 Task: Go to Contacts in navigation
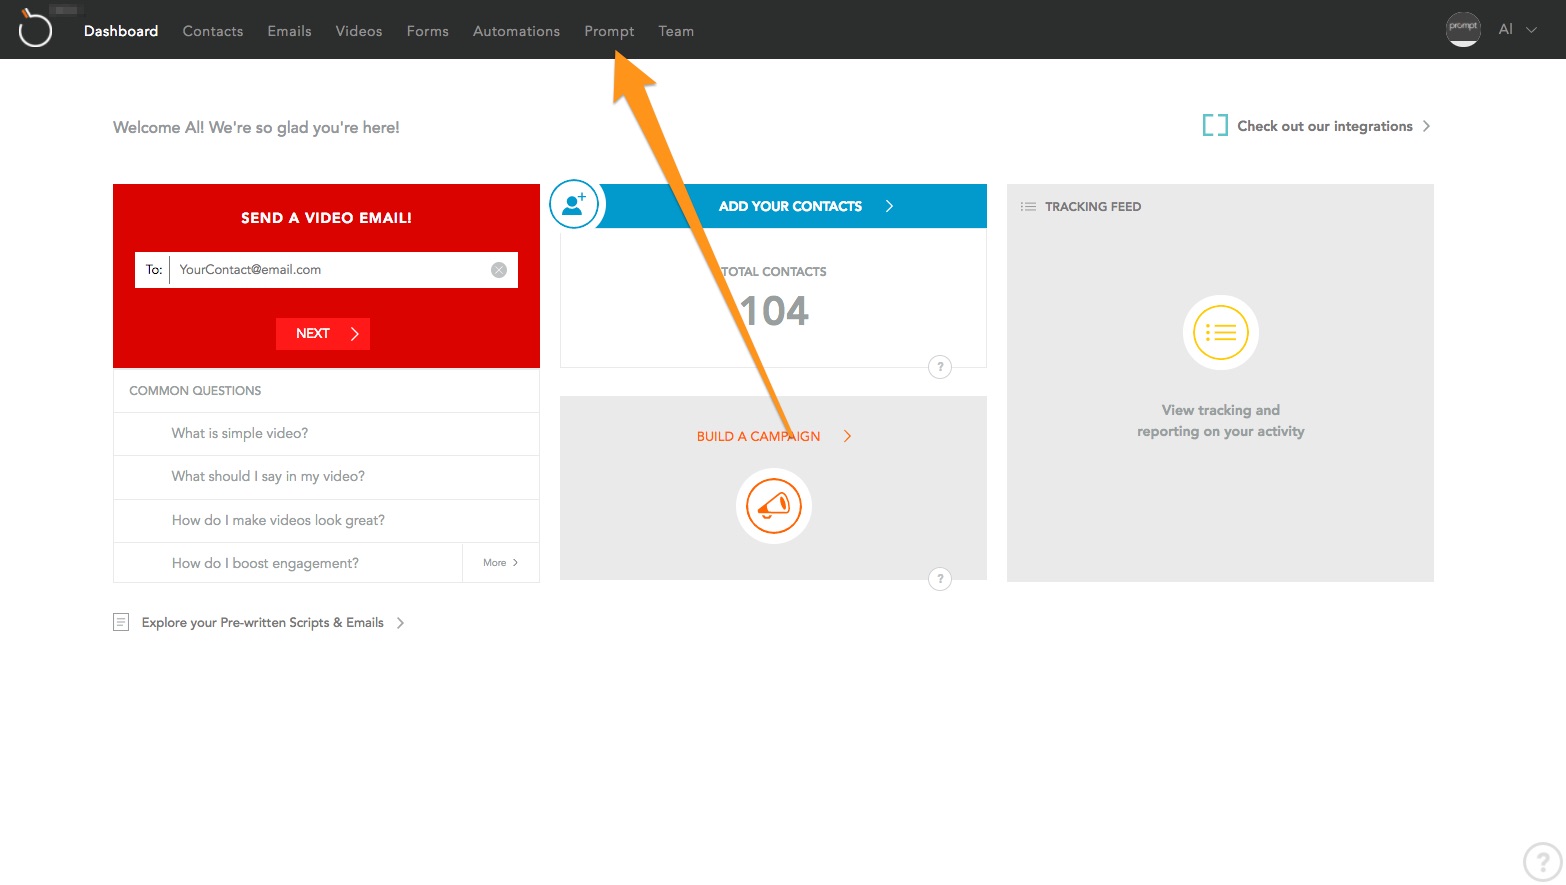tap(213, 31)
